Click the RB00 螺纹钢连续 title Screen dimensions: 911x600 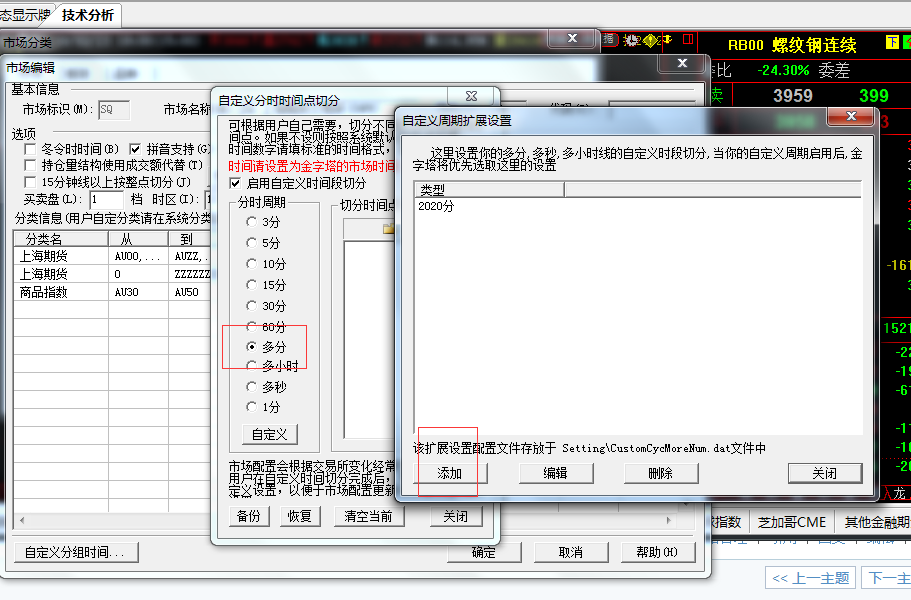792,45
